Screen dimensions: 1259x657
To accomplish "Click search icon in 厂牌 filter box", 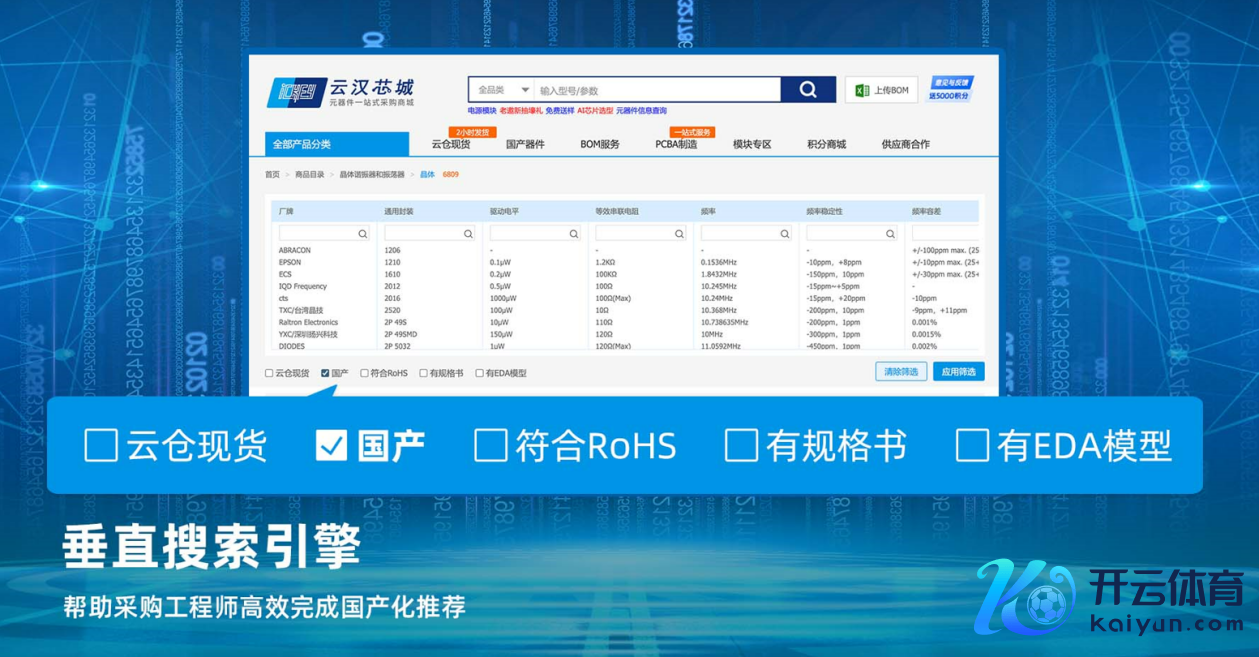I will tap(363, 234).
